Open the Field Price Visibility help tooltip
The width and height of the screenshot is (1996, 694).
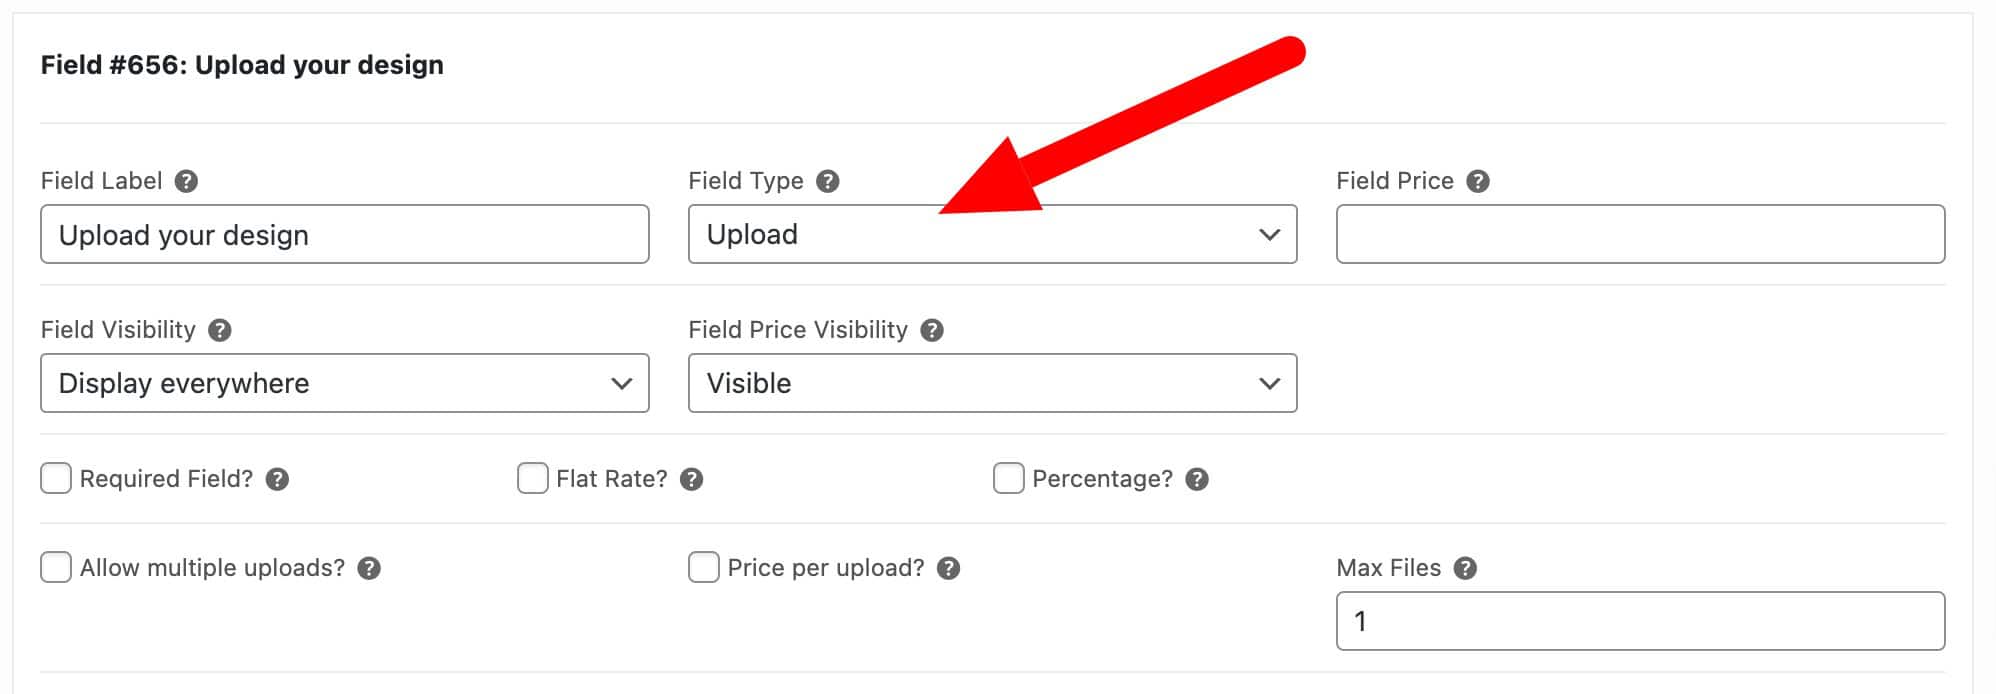pos(933,330)
